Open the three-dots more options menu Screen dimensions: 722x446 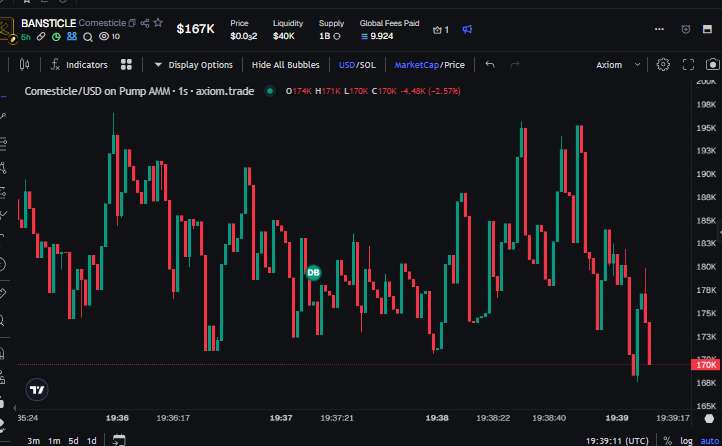(659, 29)
